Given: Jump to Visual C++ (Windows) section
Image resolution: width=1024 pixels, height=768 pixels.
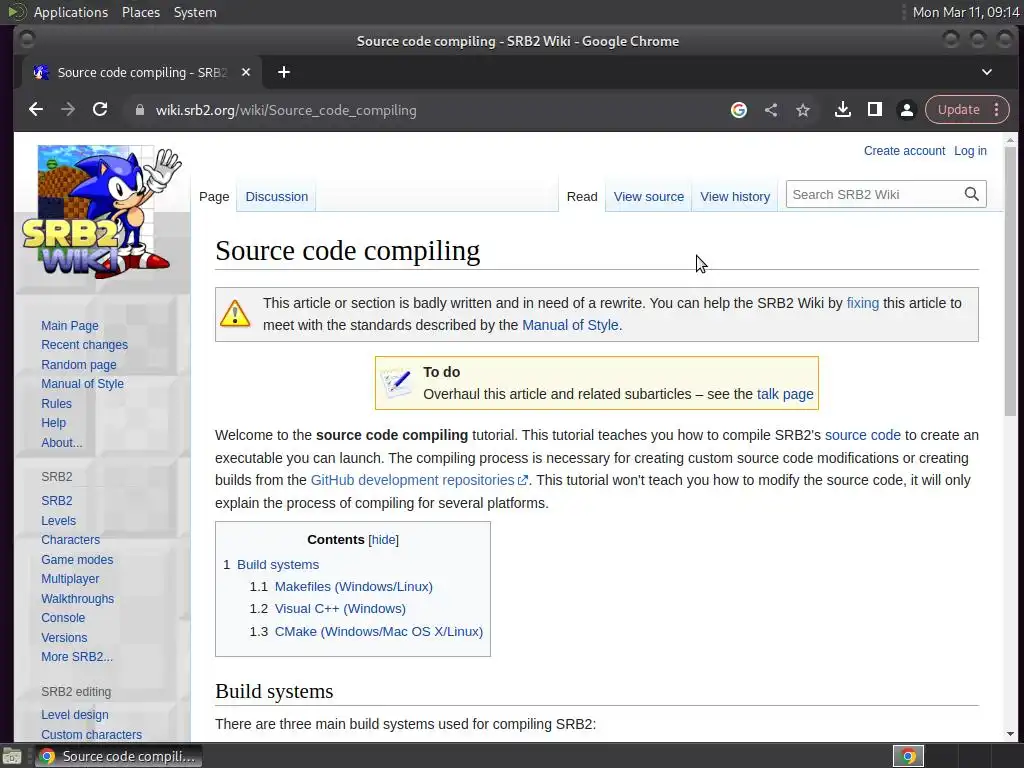Looking at the screenshot, I should tap(340, 609).
